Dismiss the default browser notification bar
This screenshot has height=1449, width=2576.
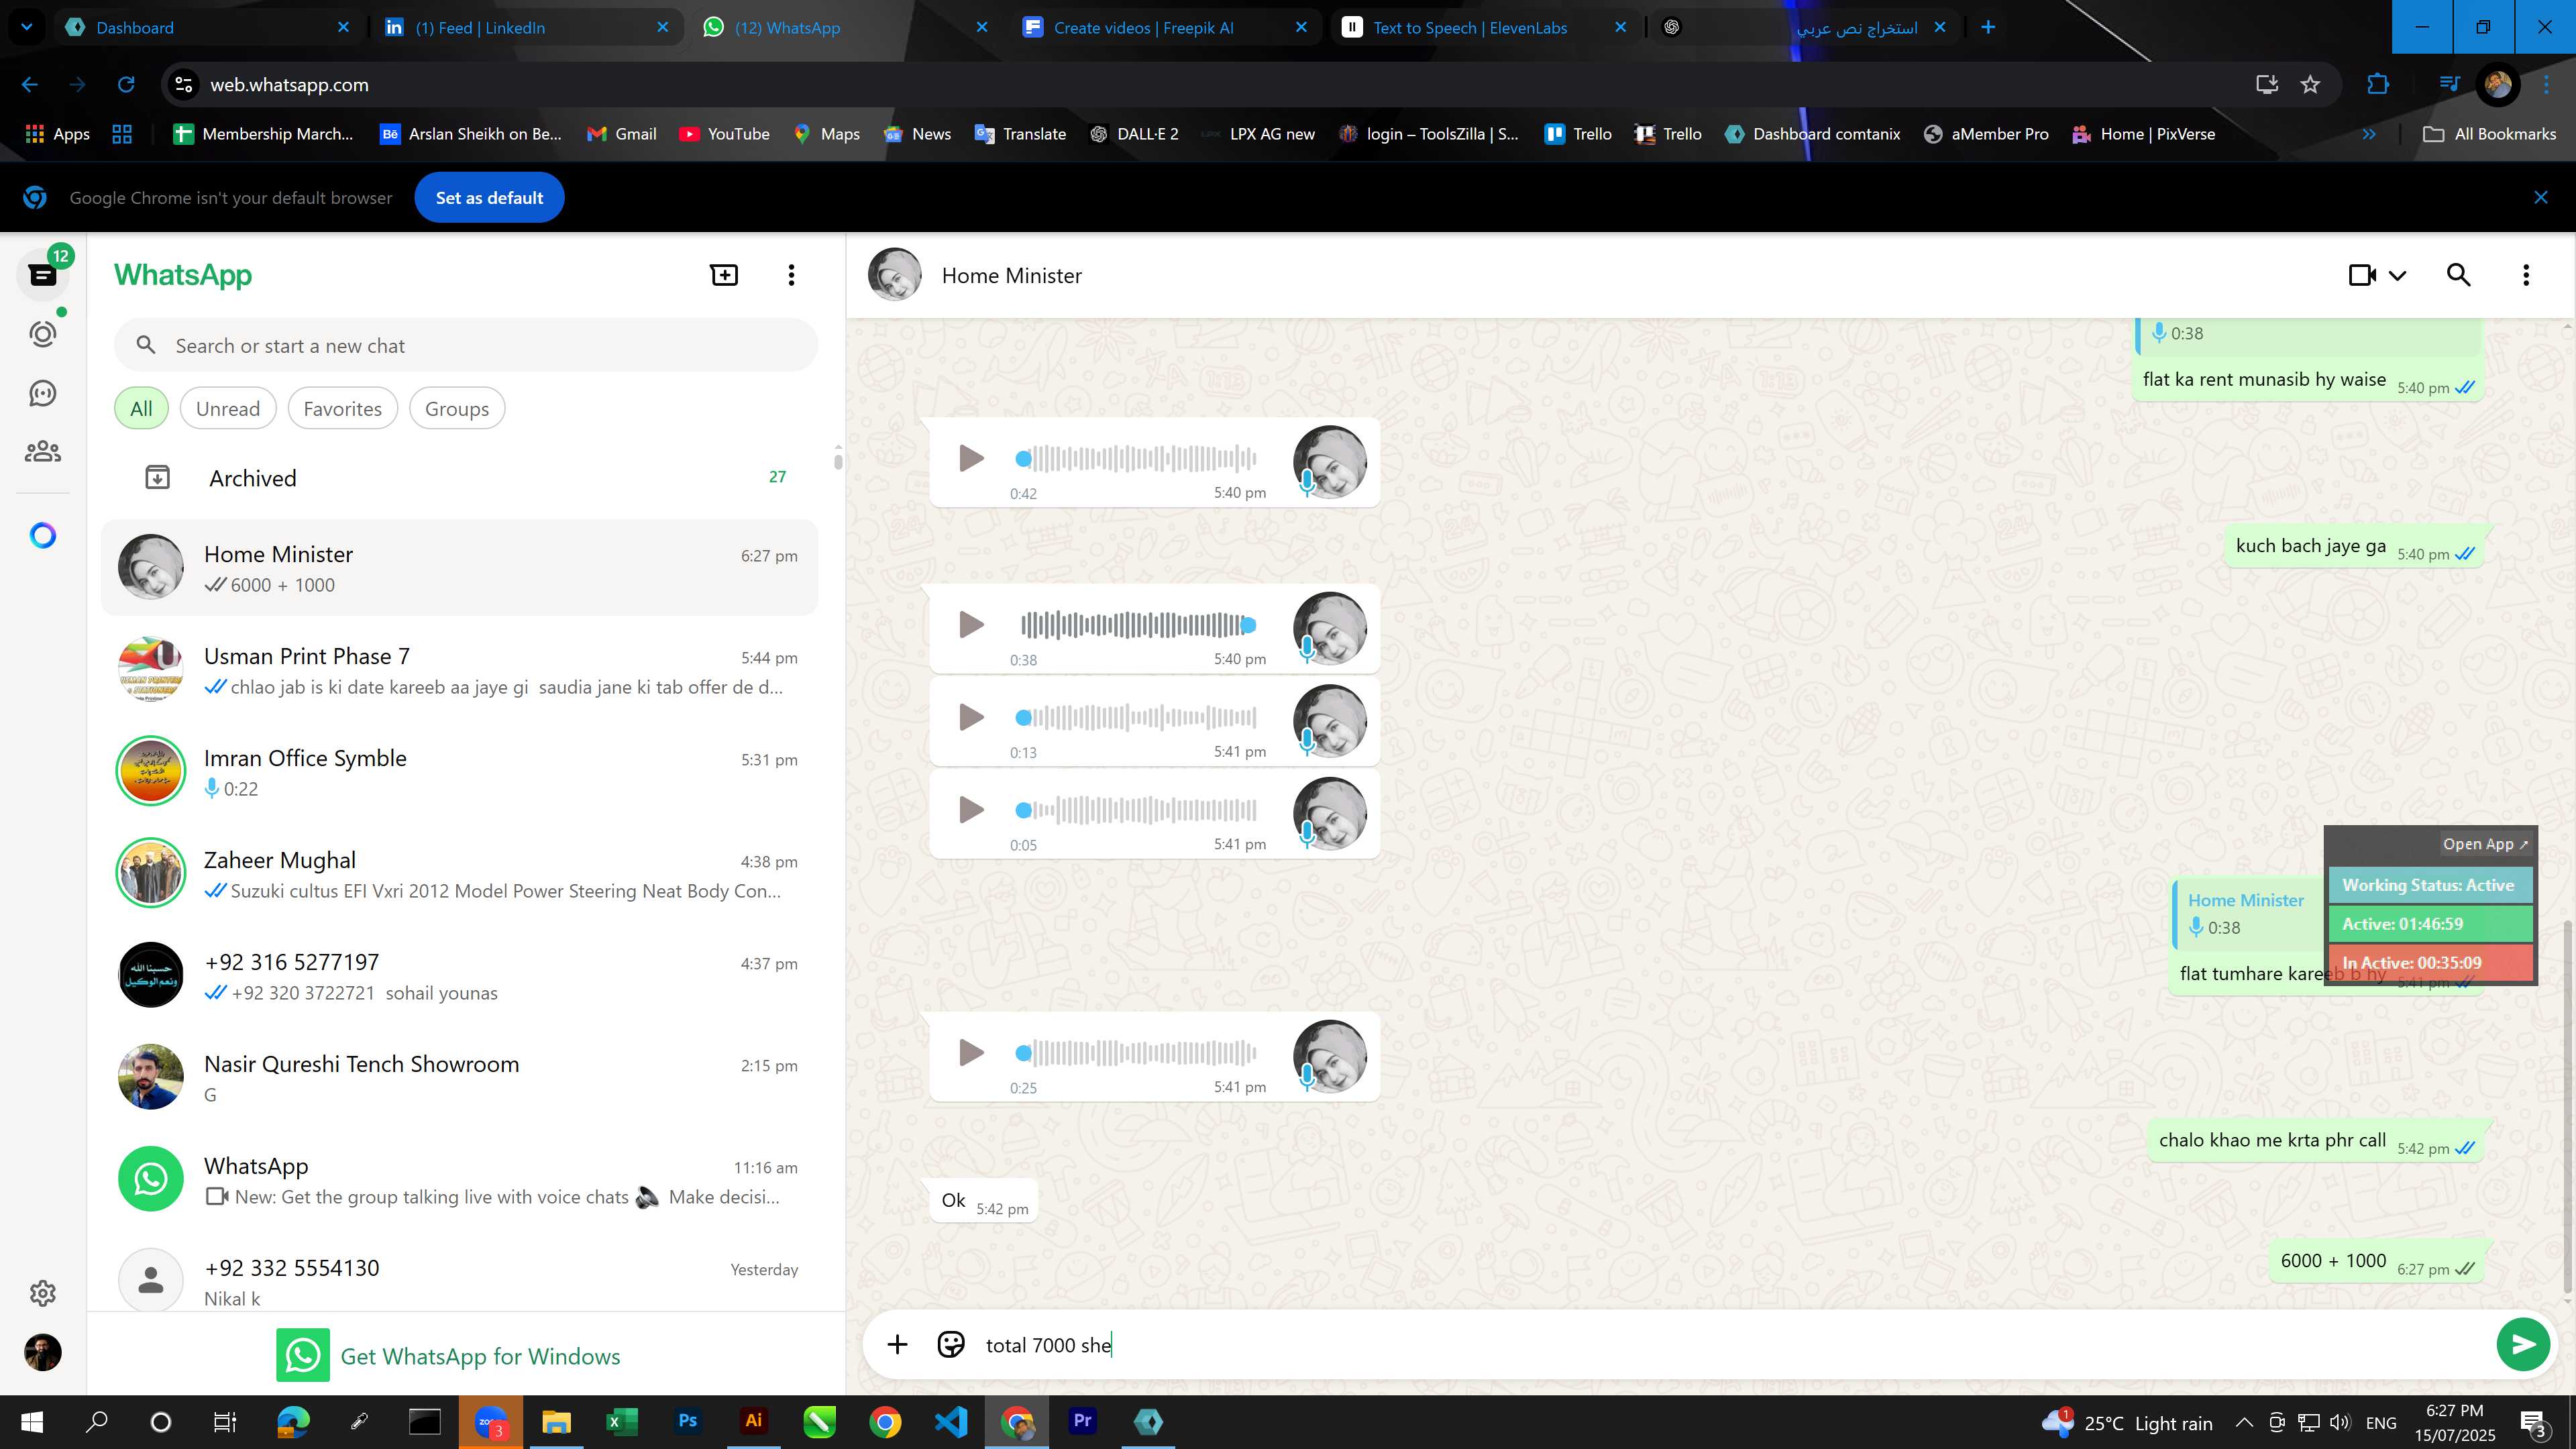point(2541,198)
